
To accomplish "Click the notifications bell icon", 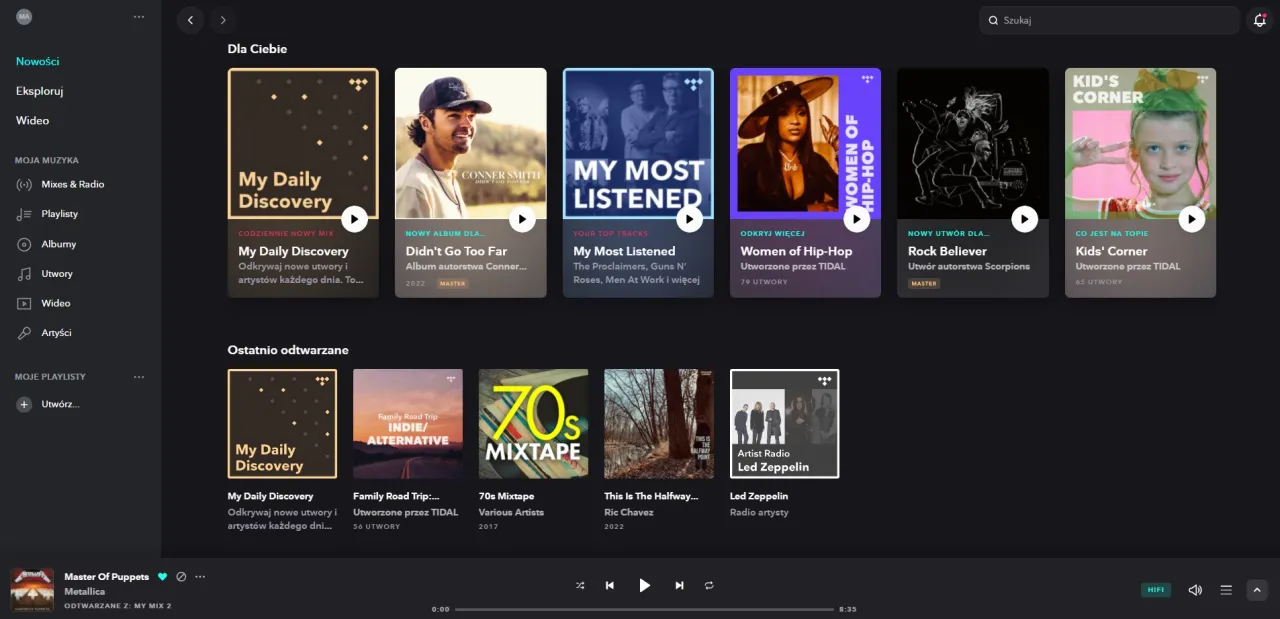I will coord(1260,19).
